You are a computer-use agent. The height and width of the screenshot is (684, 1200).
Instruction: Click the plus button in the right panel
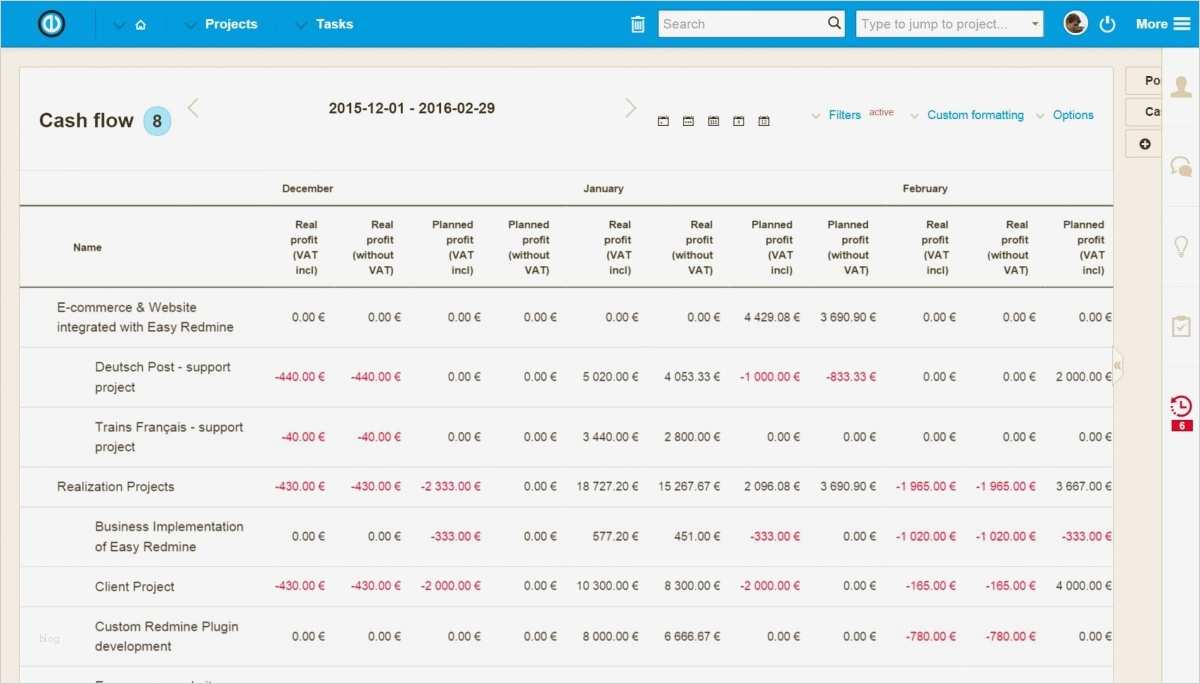(x=1145, y=144)
